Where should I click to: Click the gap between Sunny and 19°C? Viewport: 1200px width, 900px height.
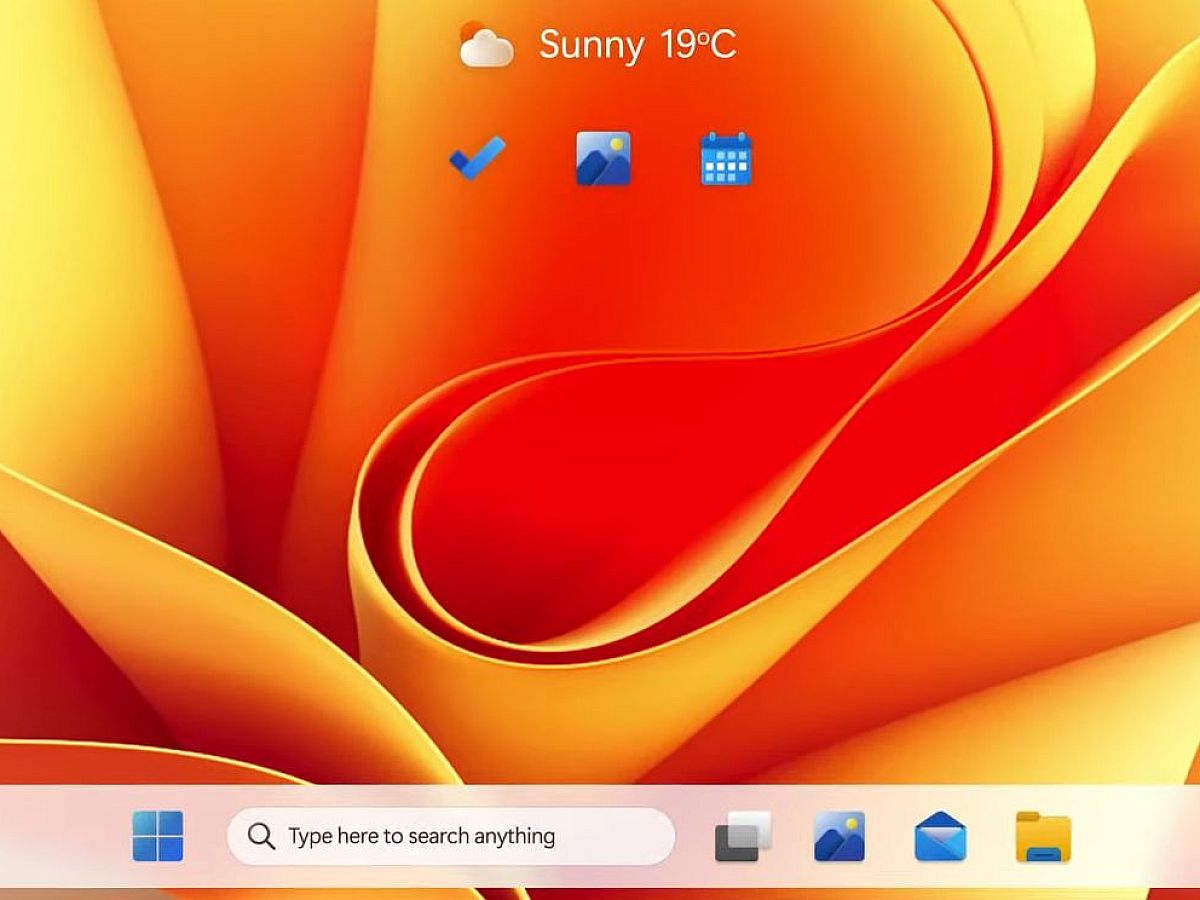click(x=652, y=45)
